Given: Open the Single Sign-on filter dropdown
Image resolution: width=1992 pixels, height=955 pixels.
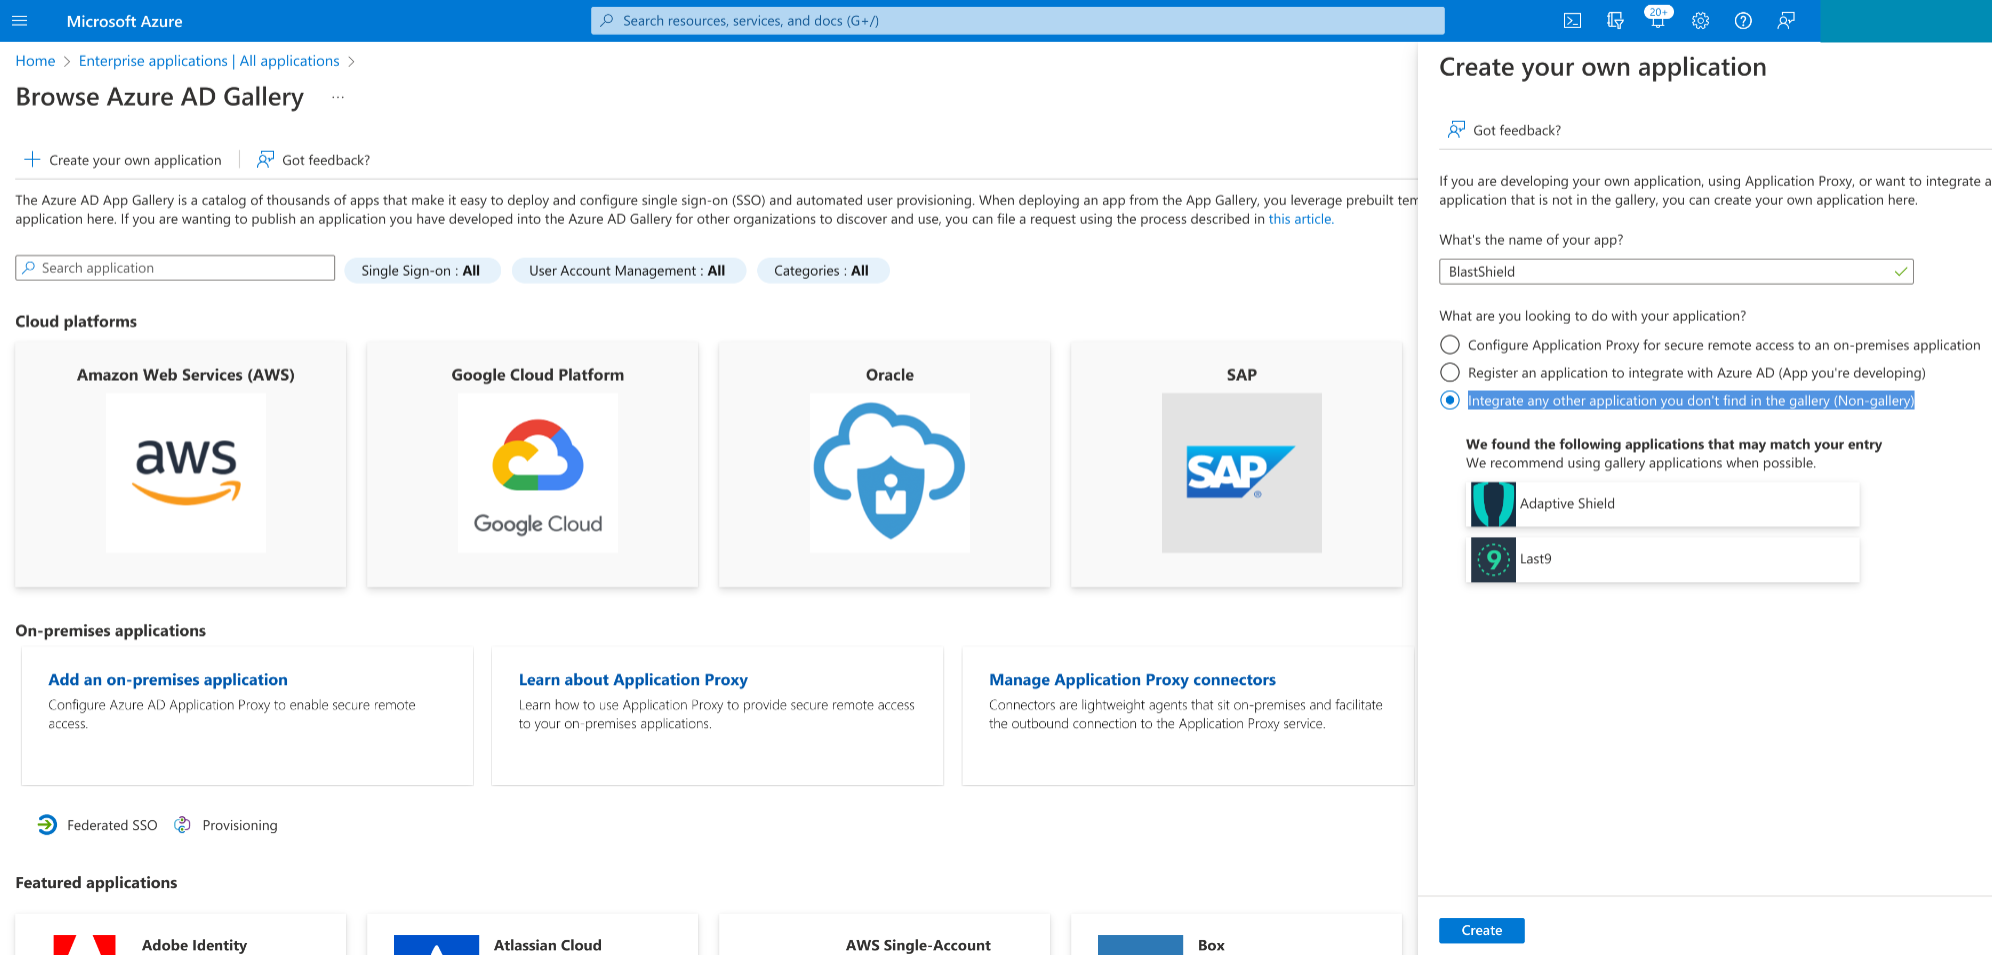Looking at the screenshot, I should coord(422,270).
